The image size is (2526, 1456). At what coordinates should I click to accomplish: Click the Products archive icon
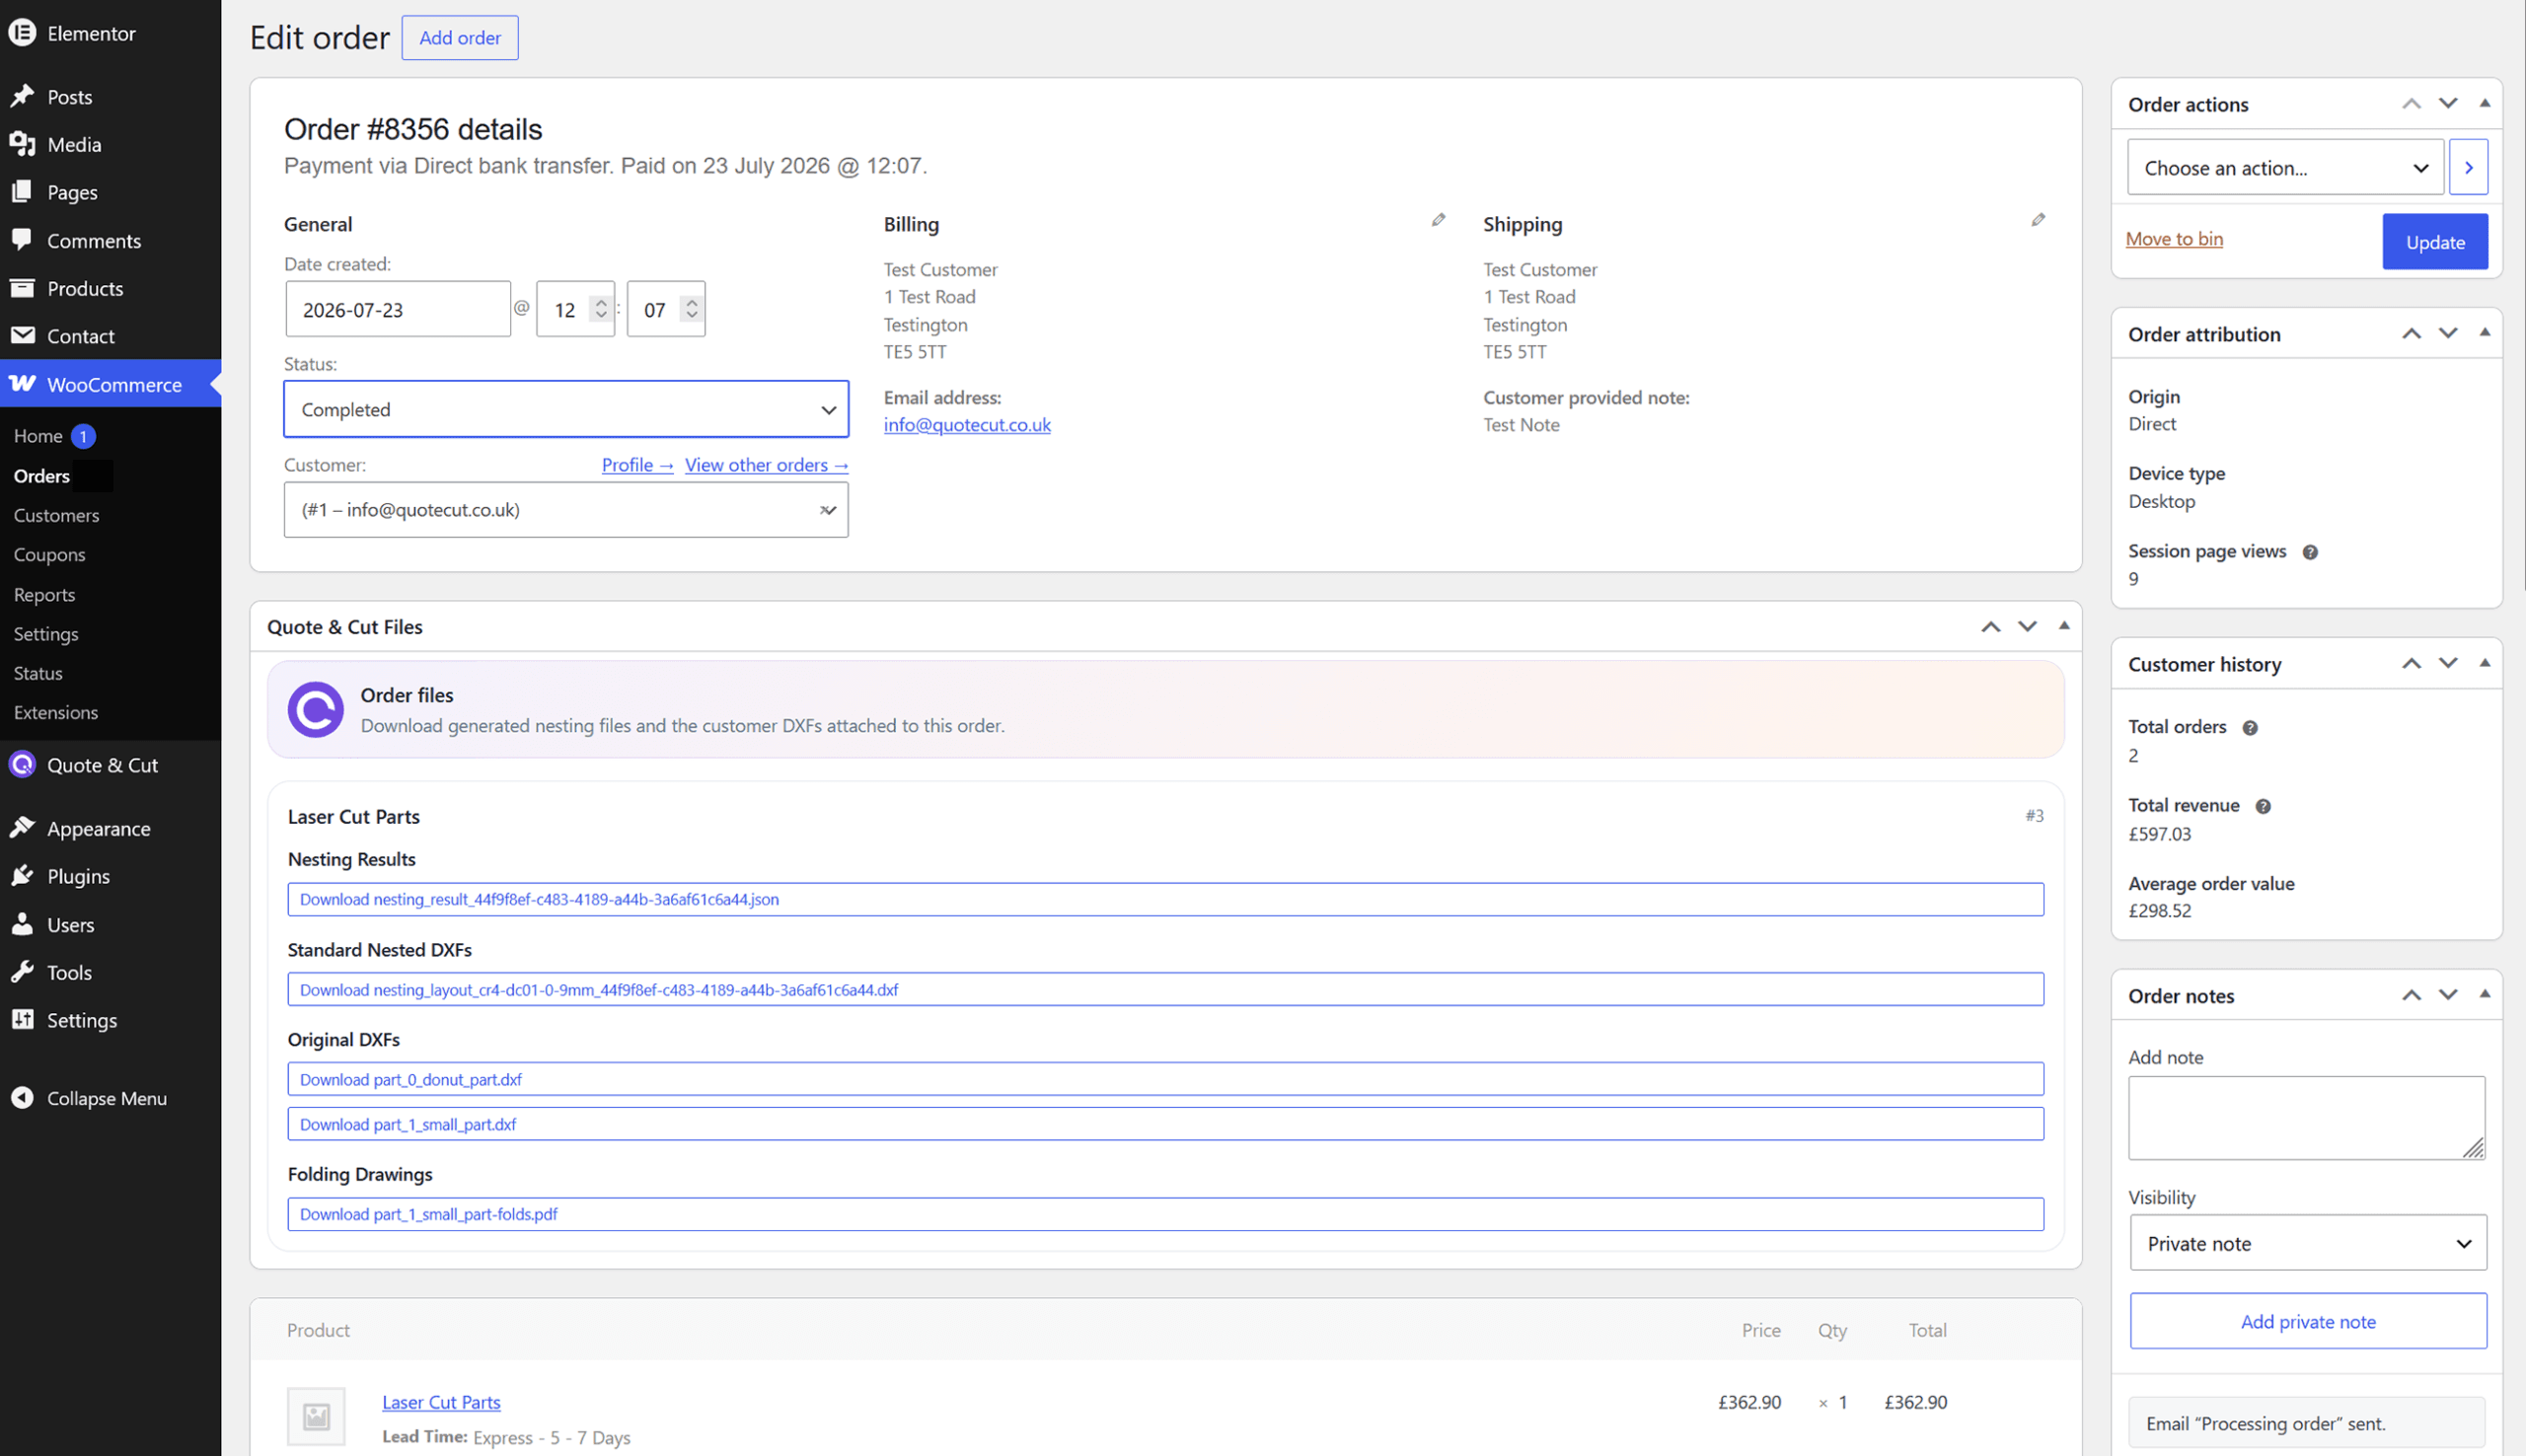click(x=22, y=288)
